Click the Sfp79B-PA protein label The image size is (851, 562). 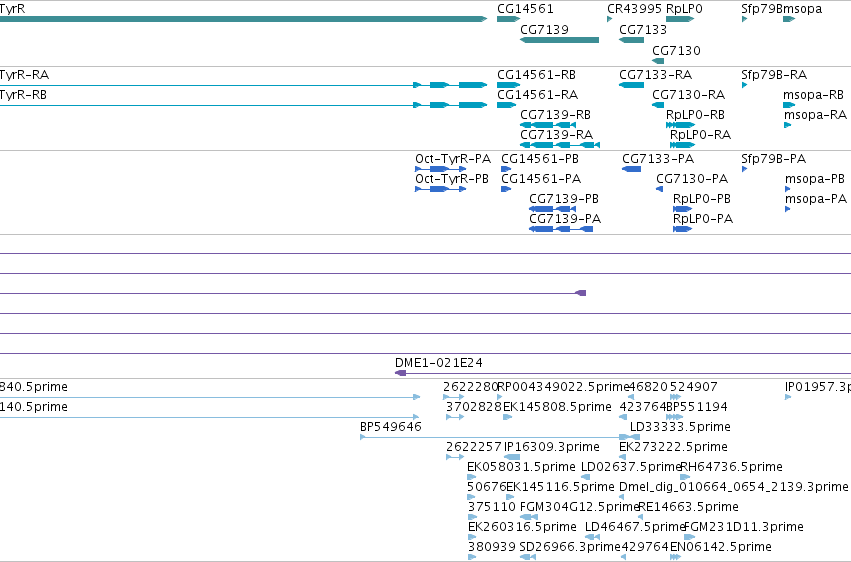773,159
